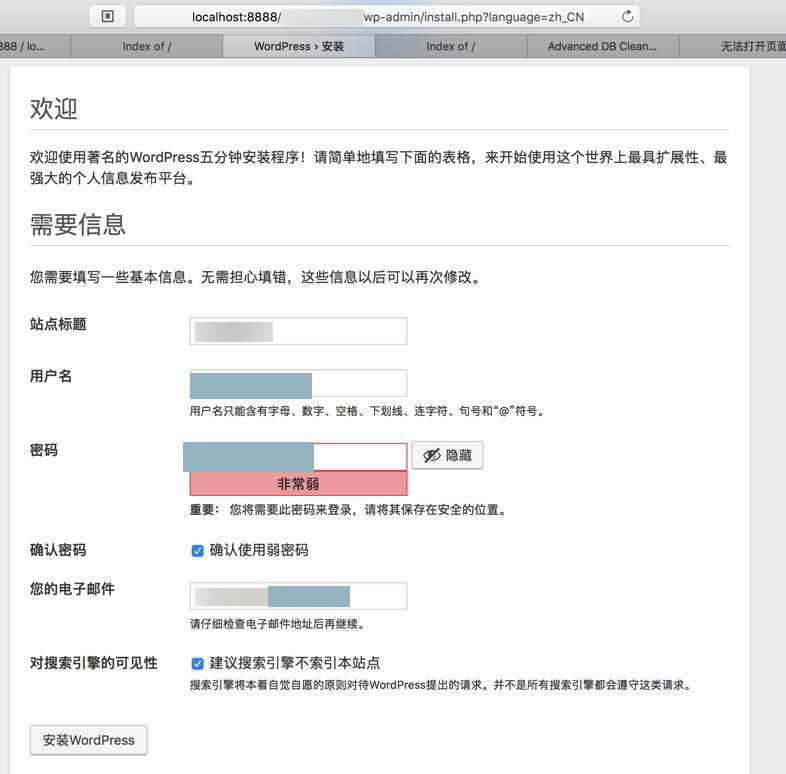786x774 pixels.
Task: Open the second 'Index of /' tab
Action: click(x=451, y=46)
